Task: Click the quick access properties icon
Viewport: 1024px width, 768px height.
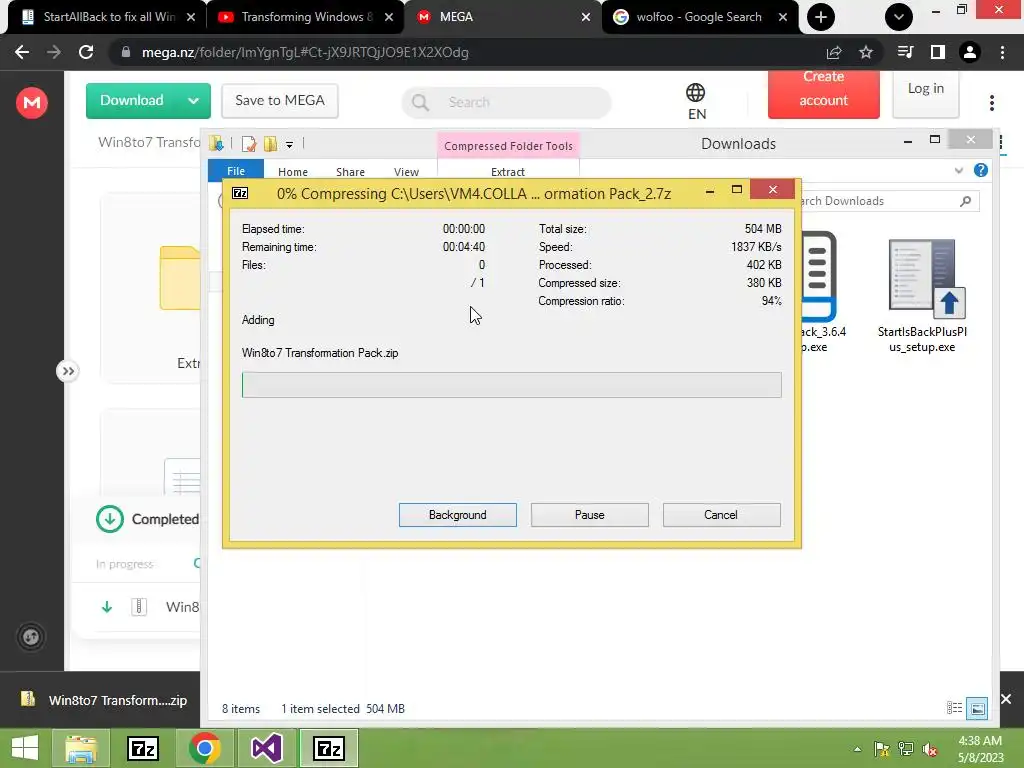Action: (x=249, y=144)
